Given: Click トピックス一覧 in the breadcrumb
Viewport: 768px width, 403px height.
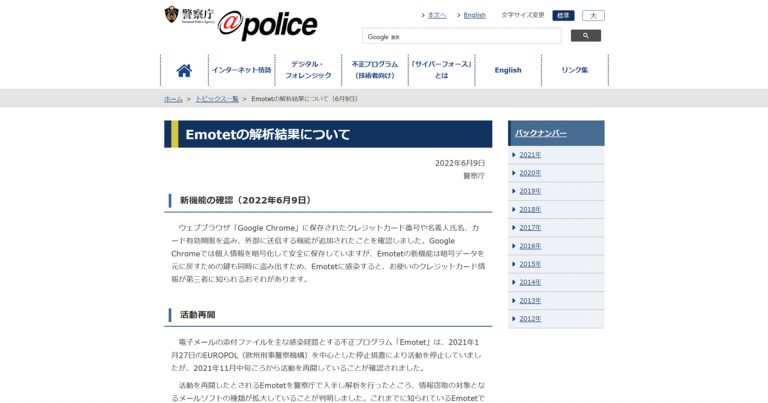Looking at the screenshot, I should [217, 99].
